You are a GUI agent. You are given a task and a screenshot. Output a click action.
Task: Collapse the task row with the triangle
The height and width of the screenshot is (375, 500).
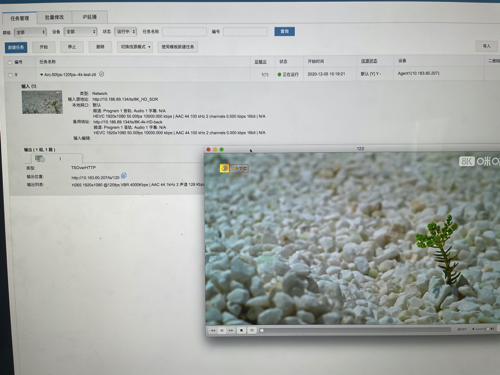pos(41,75)
